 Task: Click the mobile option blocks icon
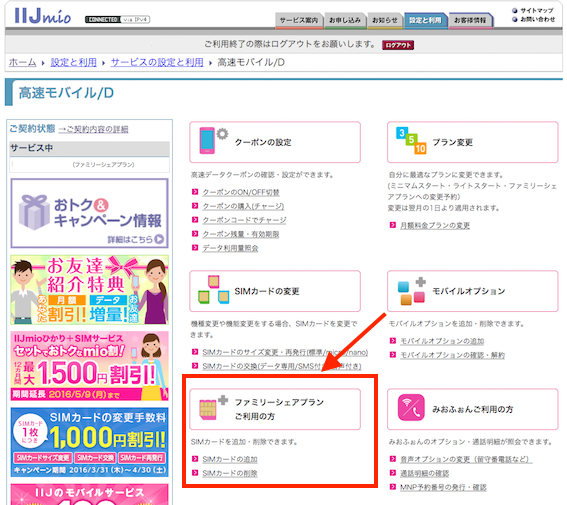412,291
